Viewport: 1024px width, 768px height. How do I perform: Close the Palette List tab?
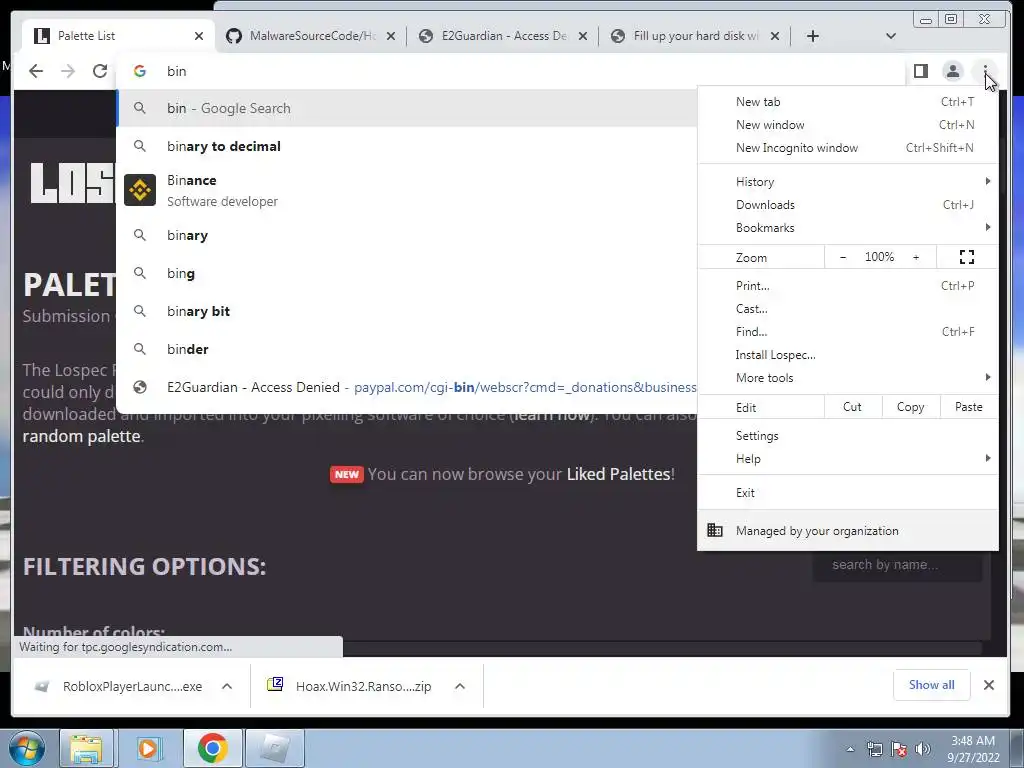point(199,36)
